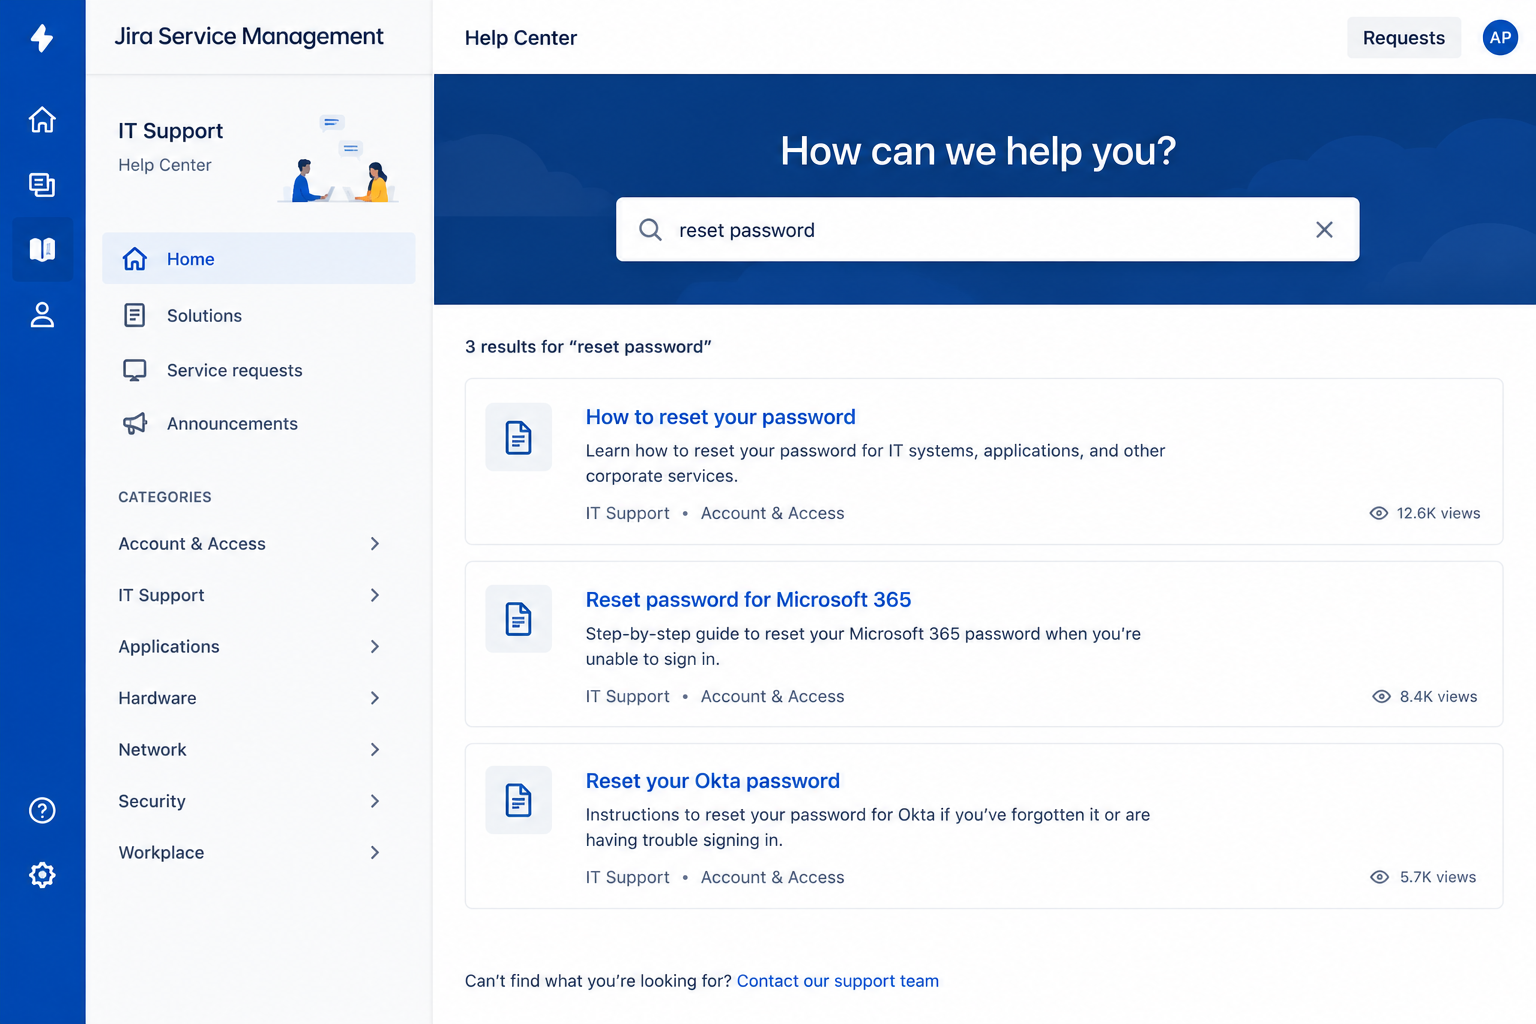Click the CATEGORIES section label
Image resolution: width=1536 pixels, height=1024 pixels.
pos(165,497)
